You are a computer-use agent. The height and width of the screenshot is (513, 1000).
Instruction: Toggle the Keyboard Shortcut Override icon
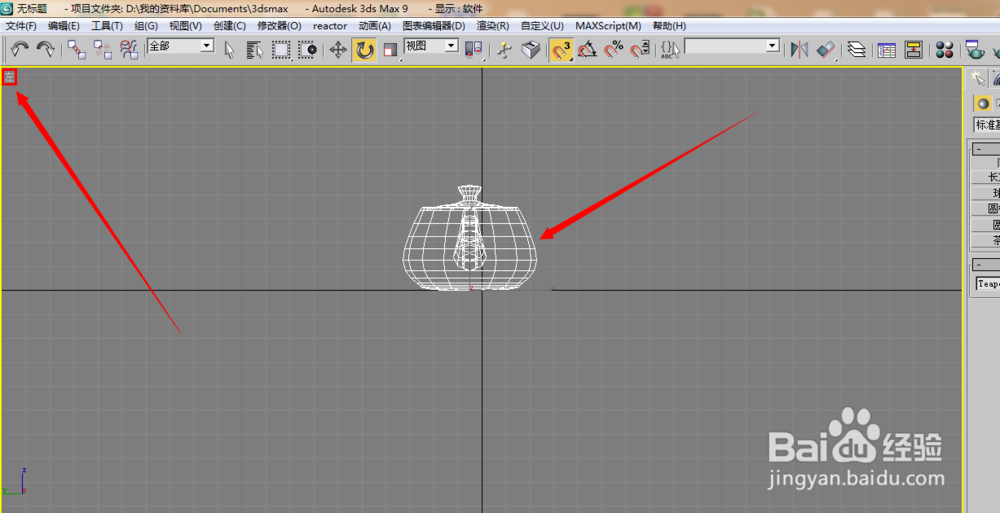click(531, 49)
